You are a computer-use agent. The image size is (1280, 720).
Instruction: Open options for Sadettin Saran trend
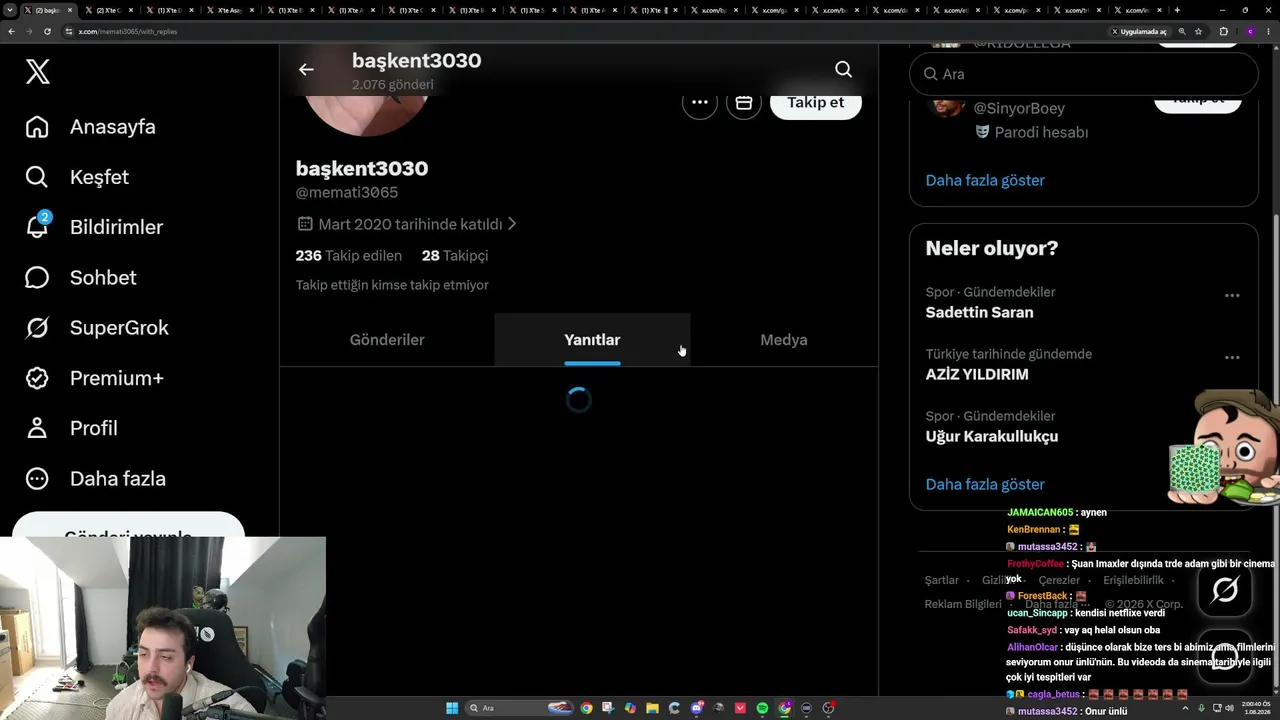(x=1232, y=295)
